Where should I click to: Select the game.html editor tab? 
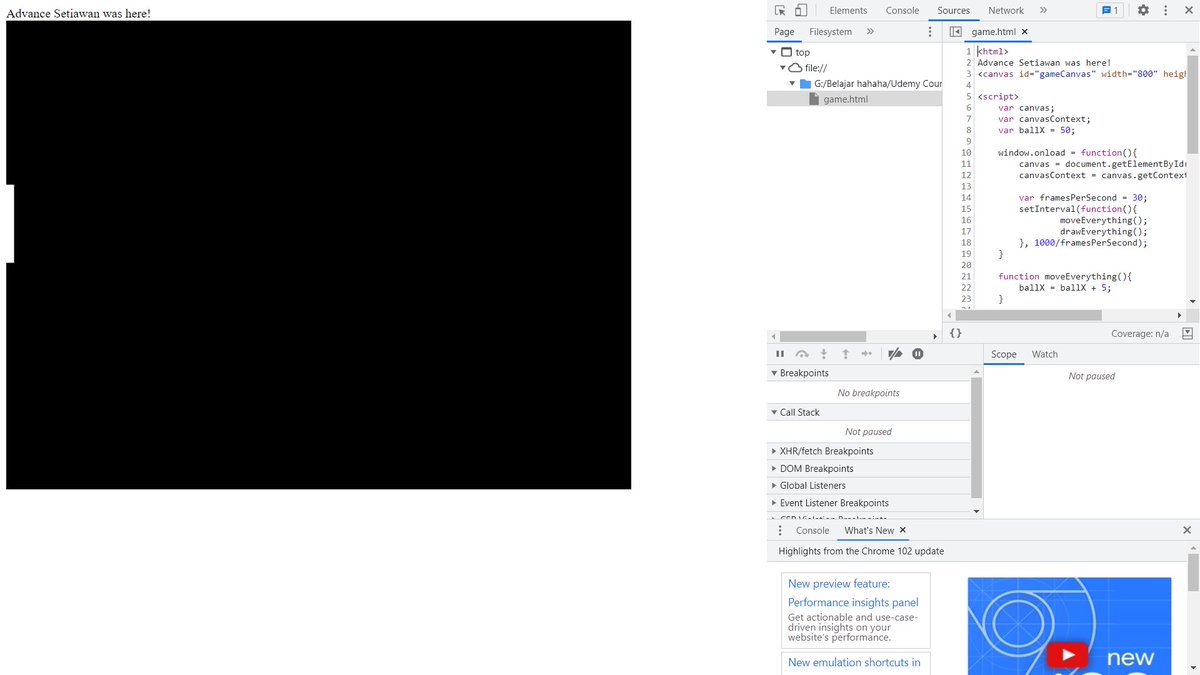coord(993,32)
